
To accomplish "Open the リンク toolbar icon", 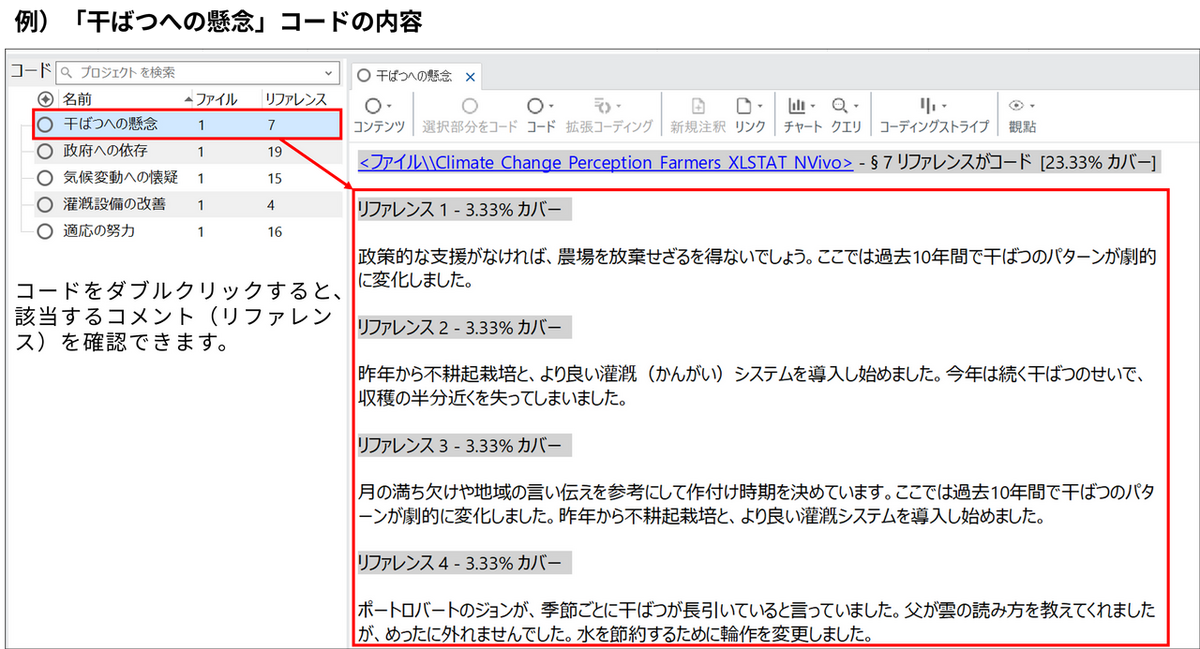I will point(748,106).
